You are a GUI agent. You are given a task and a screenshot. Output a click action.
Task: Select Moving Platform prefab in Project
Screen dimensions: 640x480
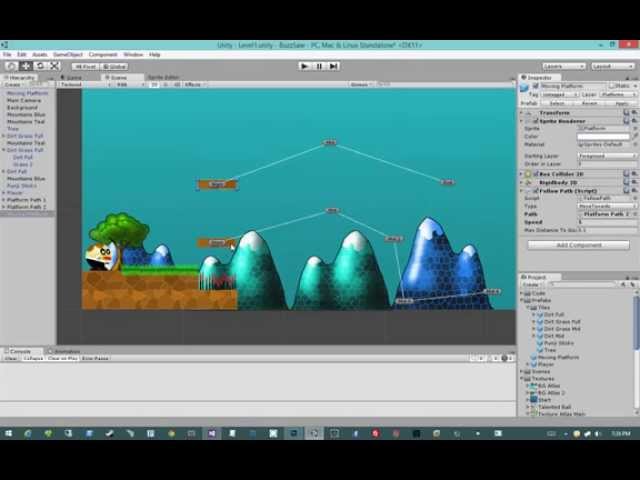click(554, 357)
